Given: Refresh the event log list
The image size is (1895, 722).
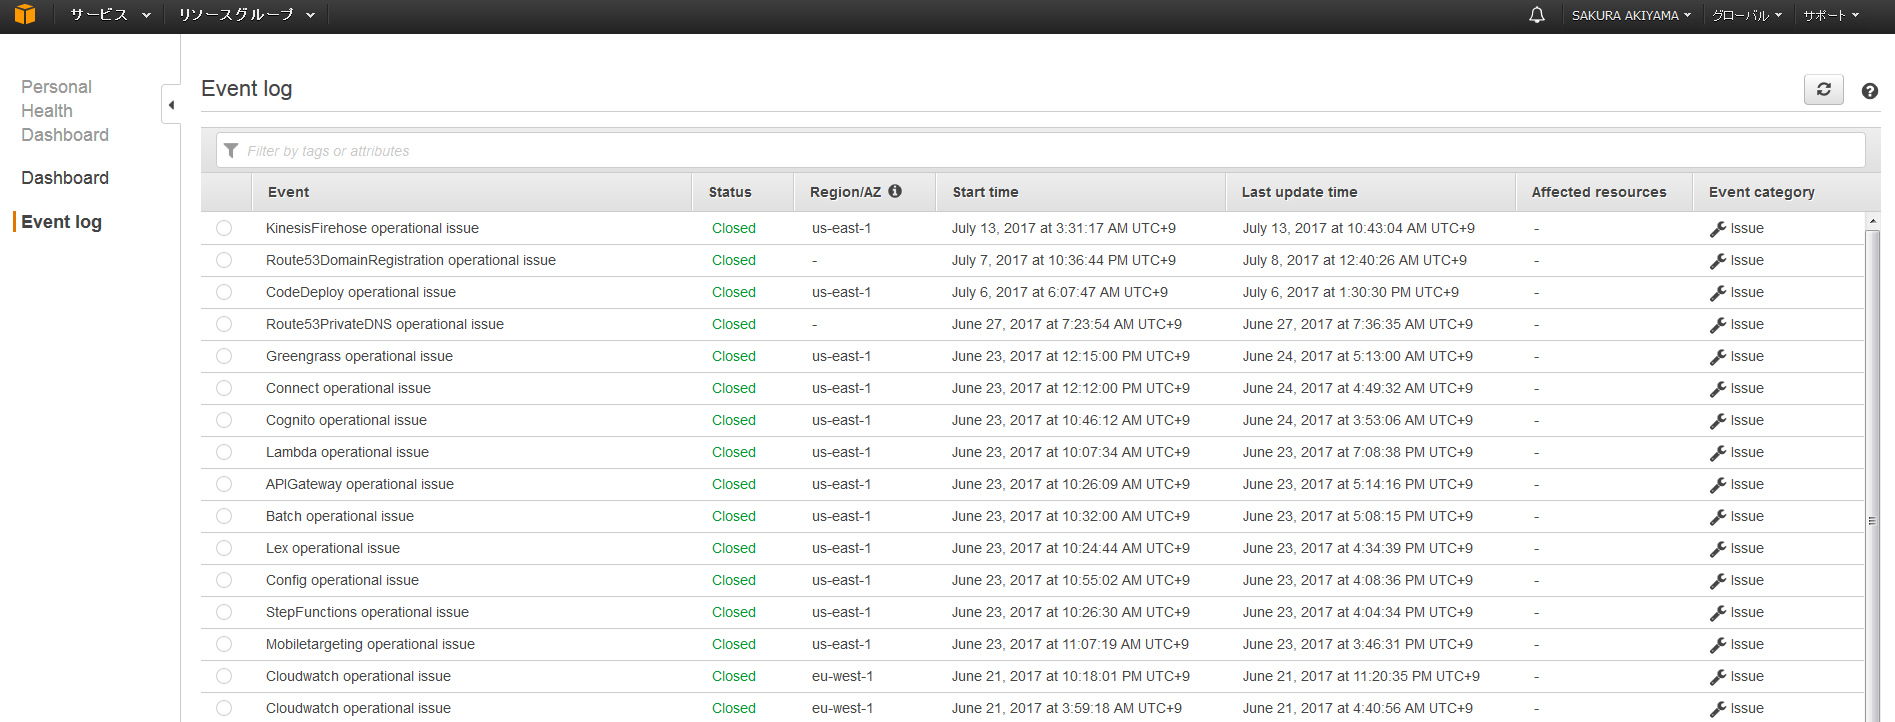Looking at the screenshot, I should (1823, 89).
